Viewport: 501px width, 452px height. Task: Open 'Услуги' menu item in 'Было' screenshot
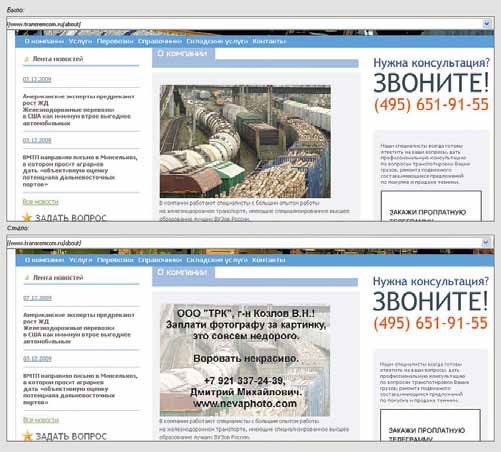coord(80,41)
